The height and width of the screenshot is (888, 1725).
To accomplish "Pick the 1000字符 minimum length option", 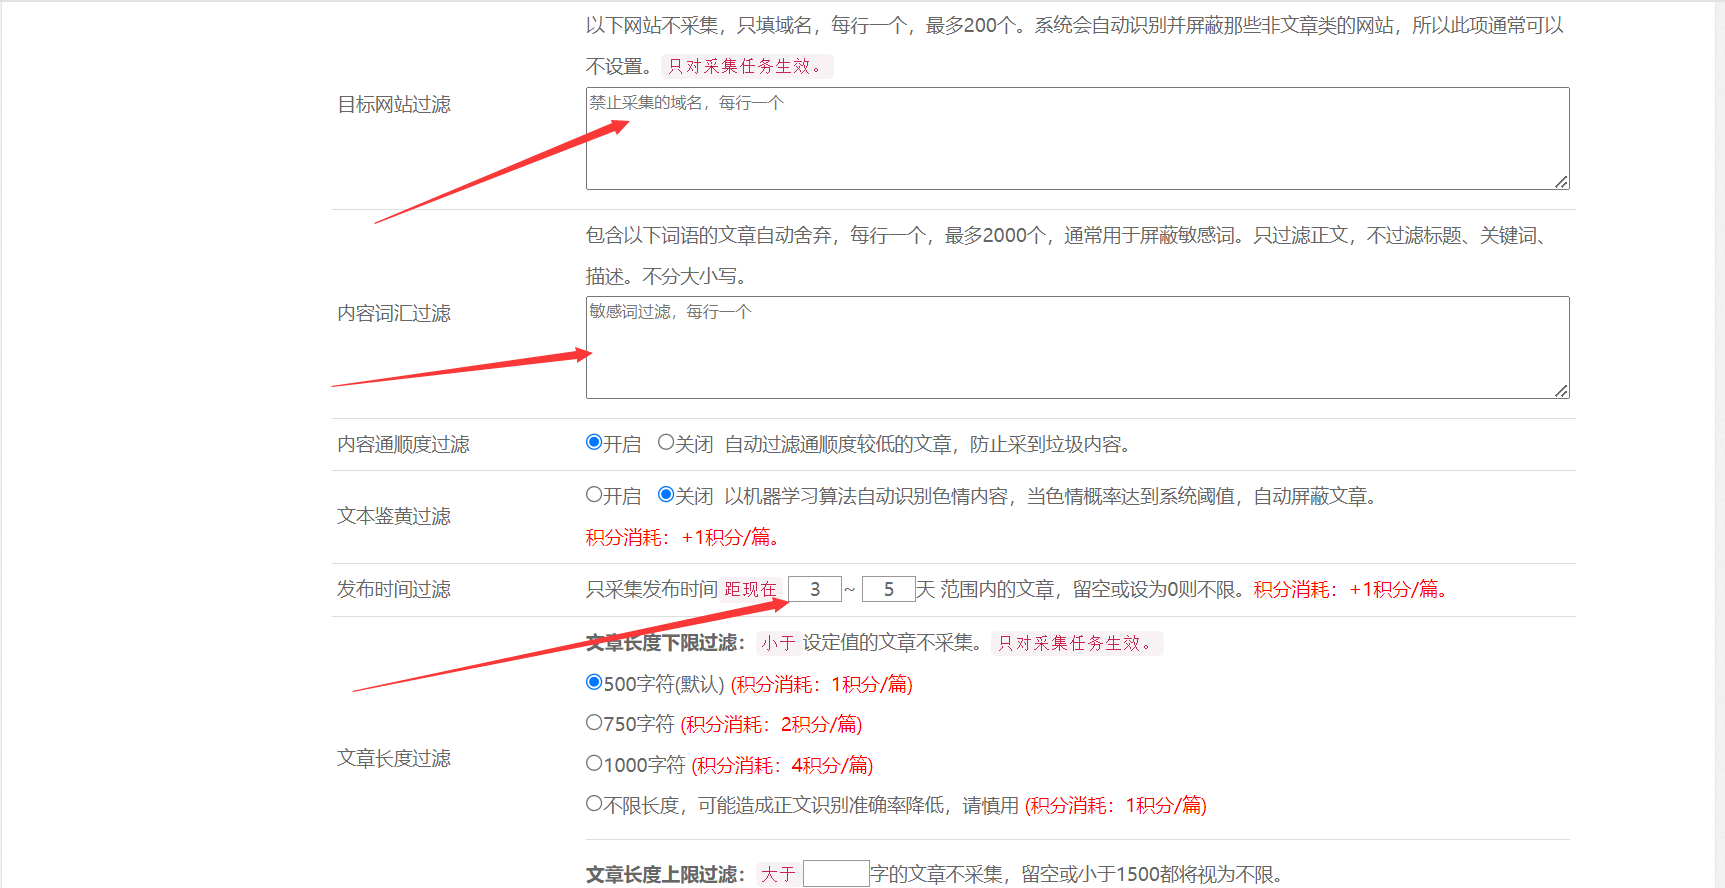I will tap(594, 763).
